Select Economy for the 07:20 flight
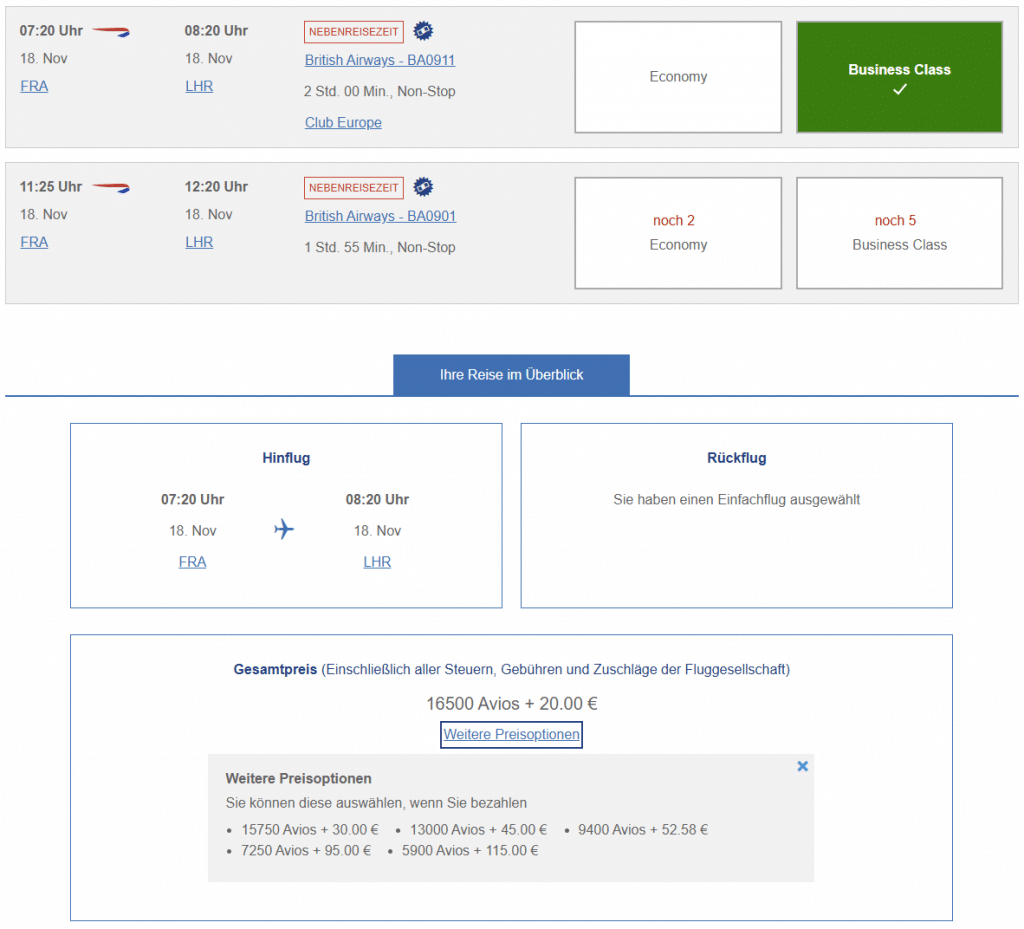Screen dimensions: 1024x929 pos(678,77)
